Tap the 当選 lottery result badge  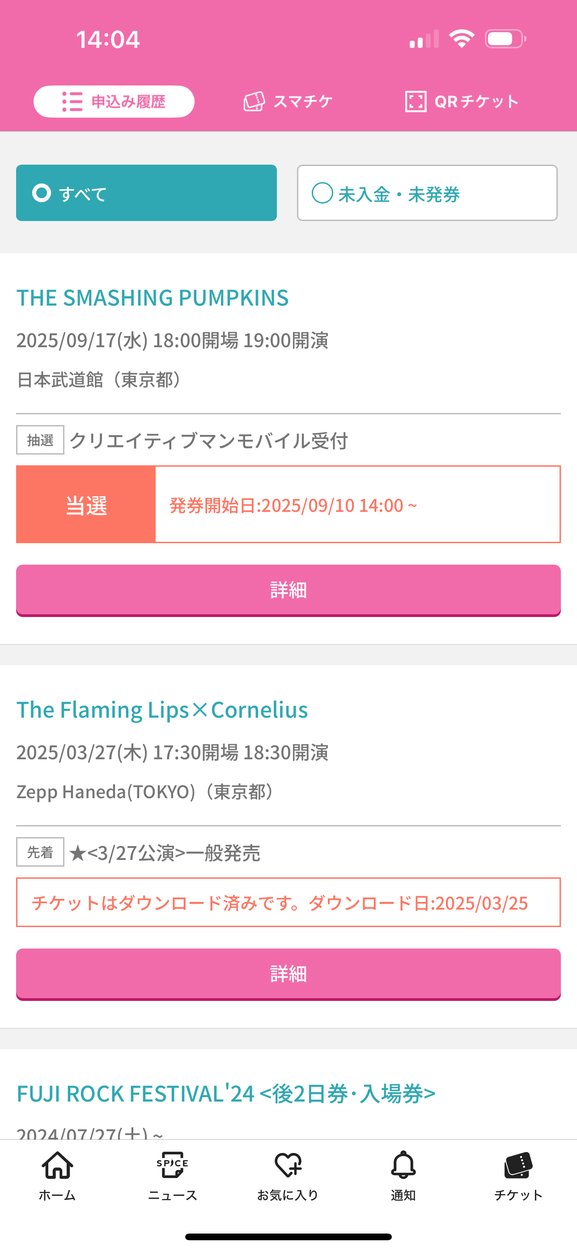point(86,505)
